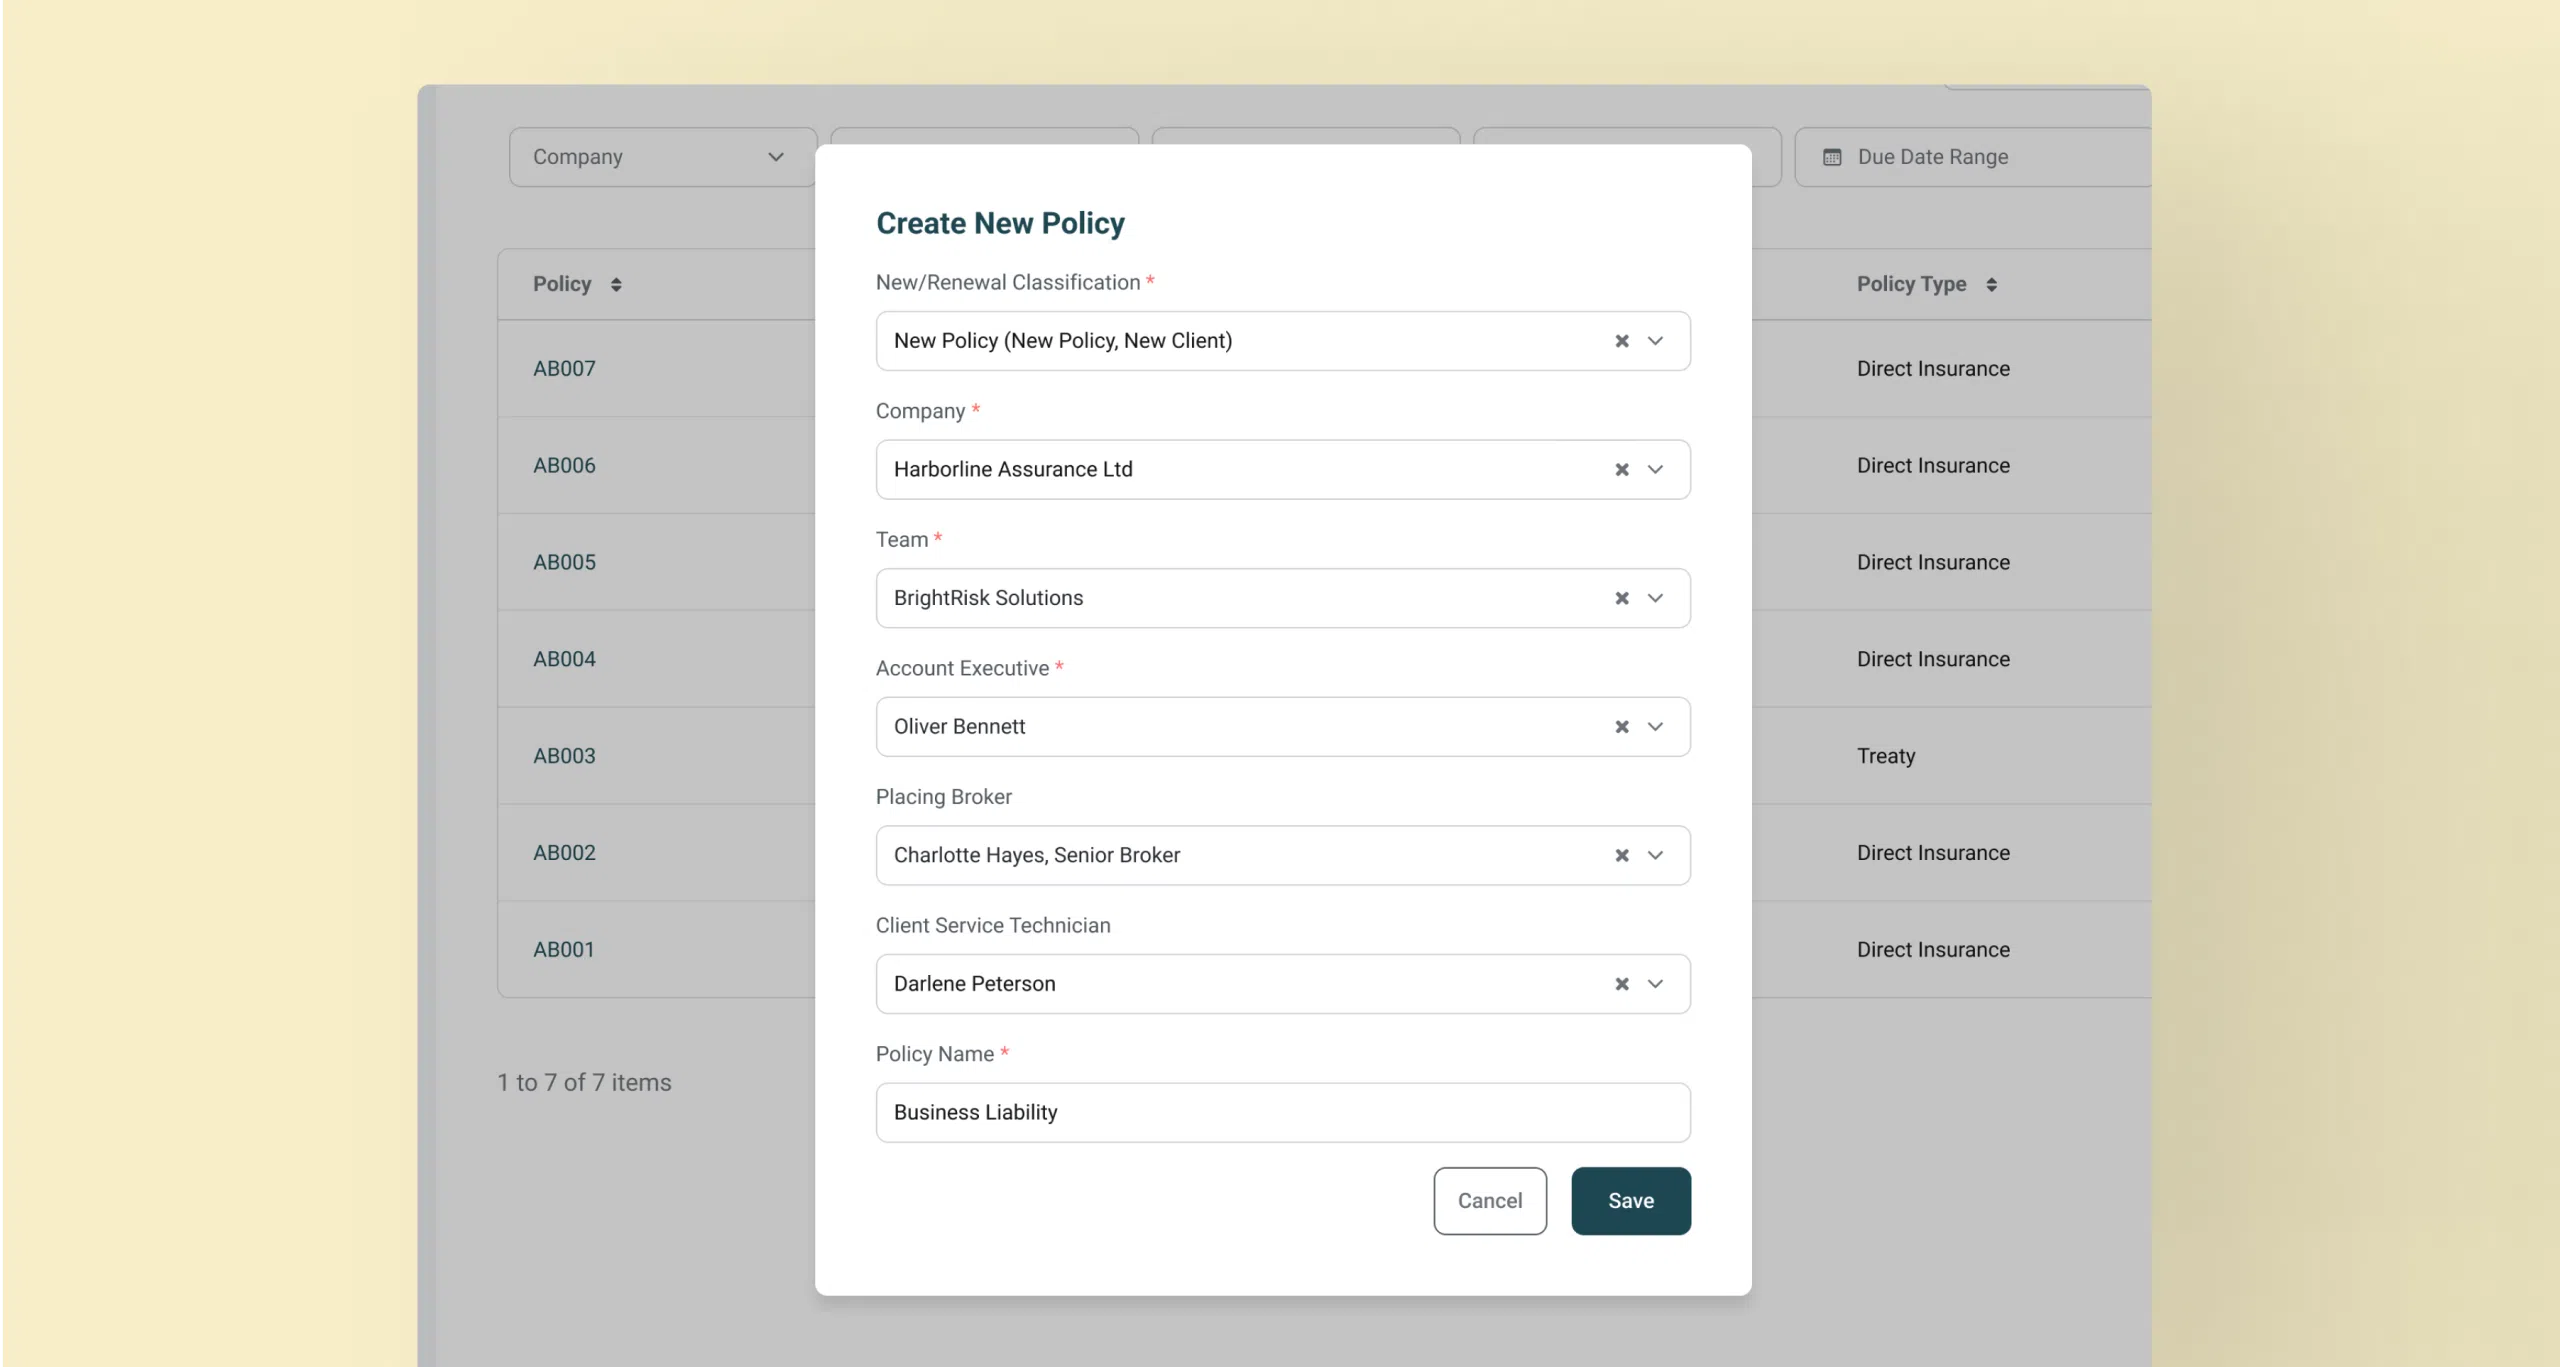Sort the table by the Policy column
Image resolution: width=2560 pixels, height=1367 pixels.
coord(615,283)
